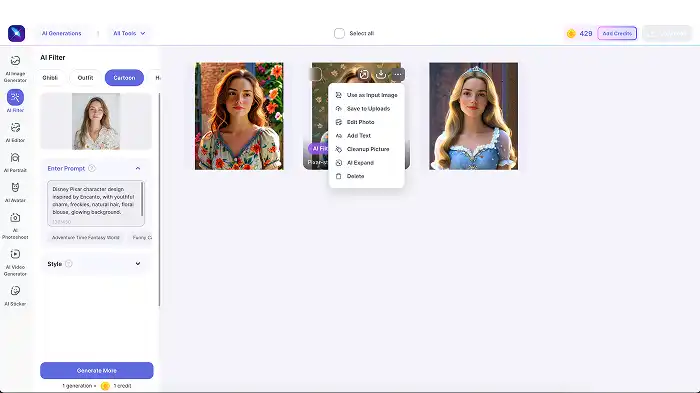Choose Use as Input Image
The height and width of the screenshot is (393, 700).
(x=367, y=95)
